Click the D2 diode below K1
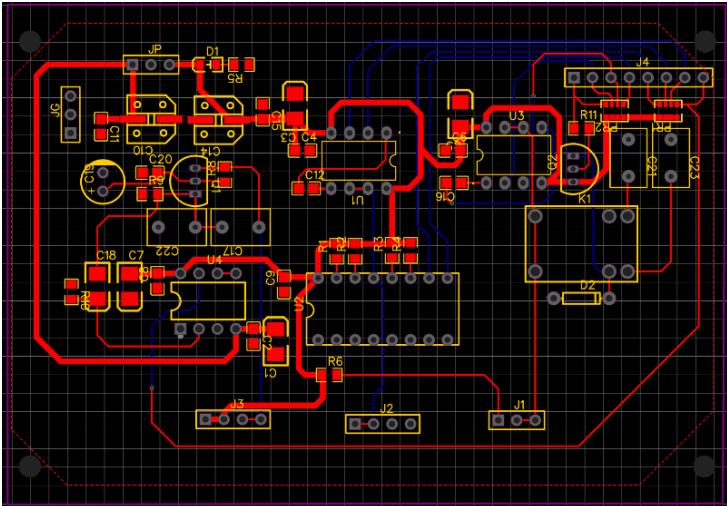Screen dimensions: 727x506 tap(582, 298)
